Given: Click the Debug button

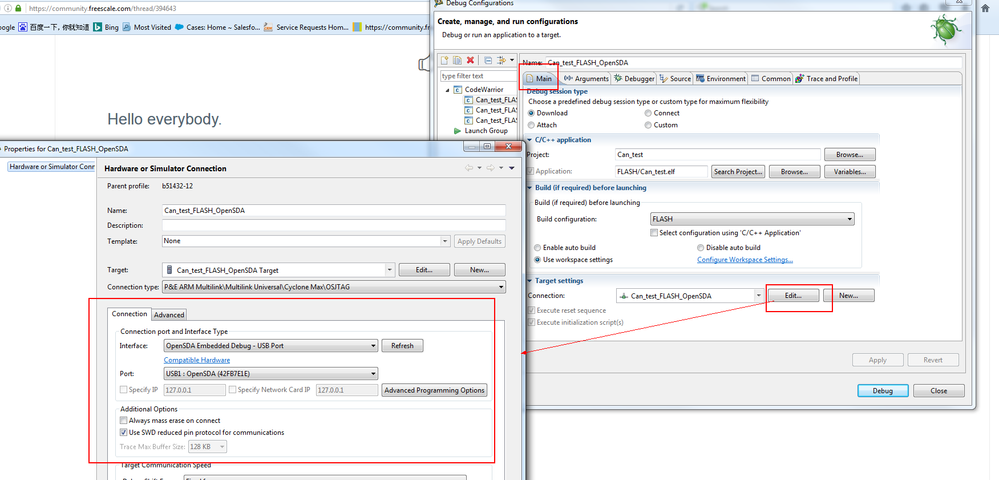Looking at the screenshot, I should point(882,391).
